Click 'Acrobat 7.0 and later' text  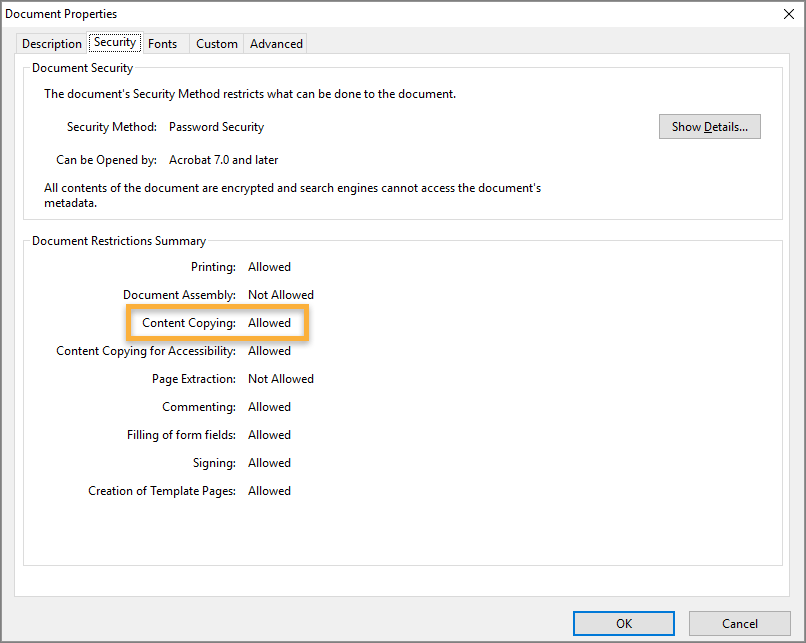click(x=224, y=160)
